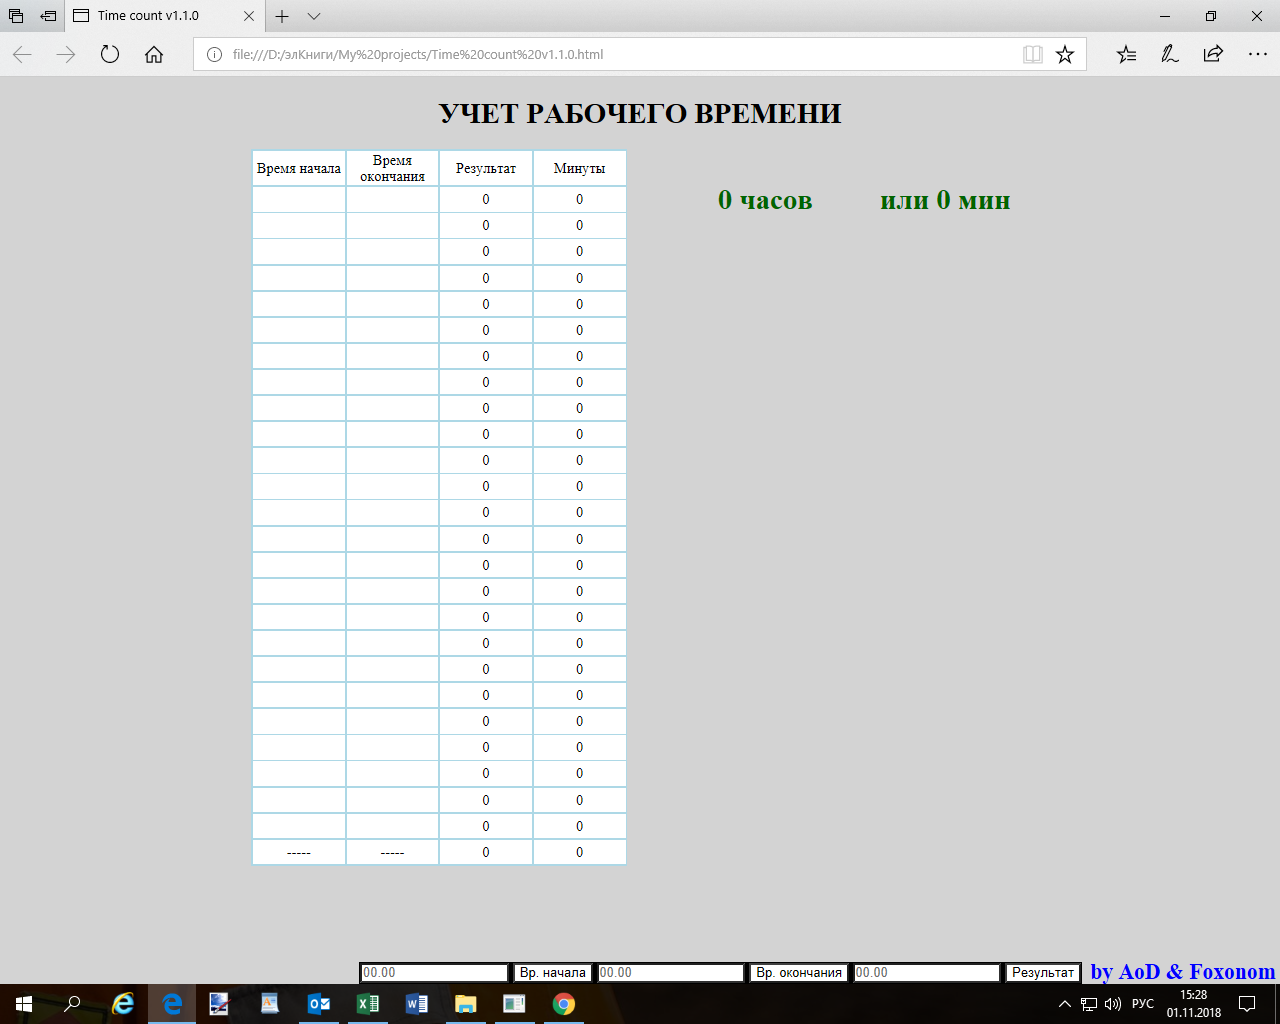Set these tabs aside icon
The width and height of the screenshot is (1280, 1024).
tap(48, 16)
